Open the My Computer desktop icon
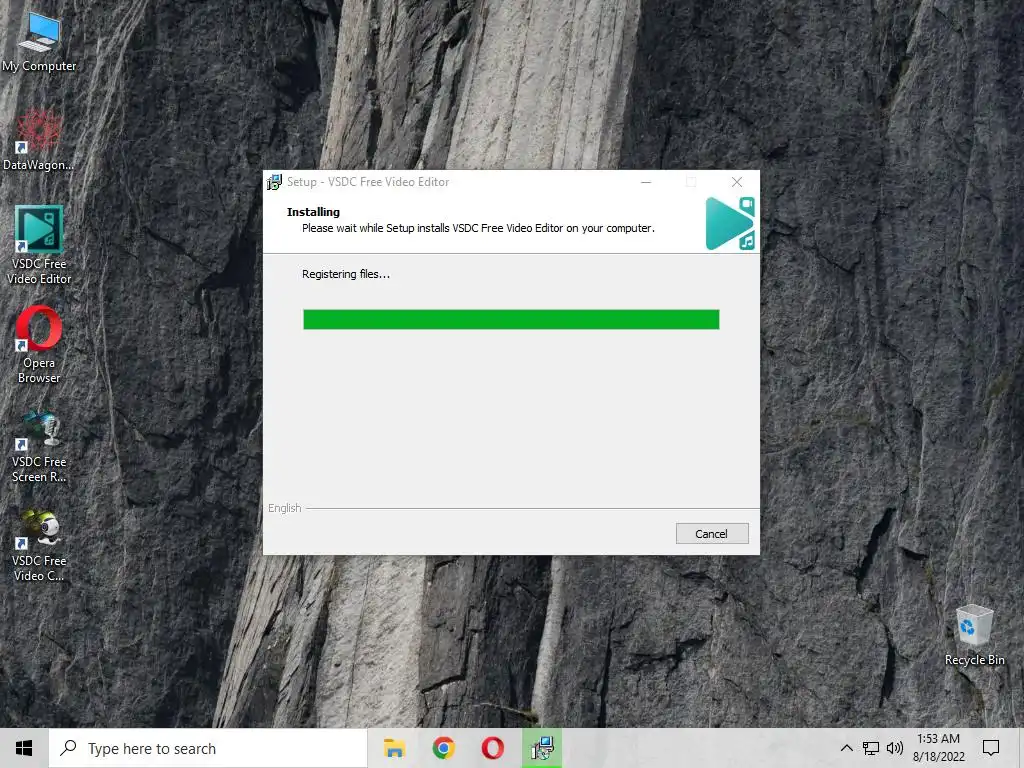The image size is (1024, 768). pyautogui.click(x=39, y=42)
